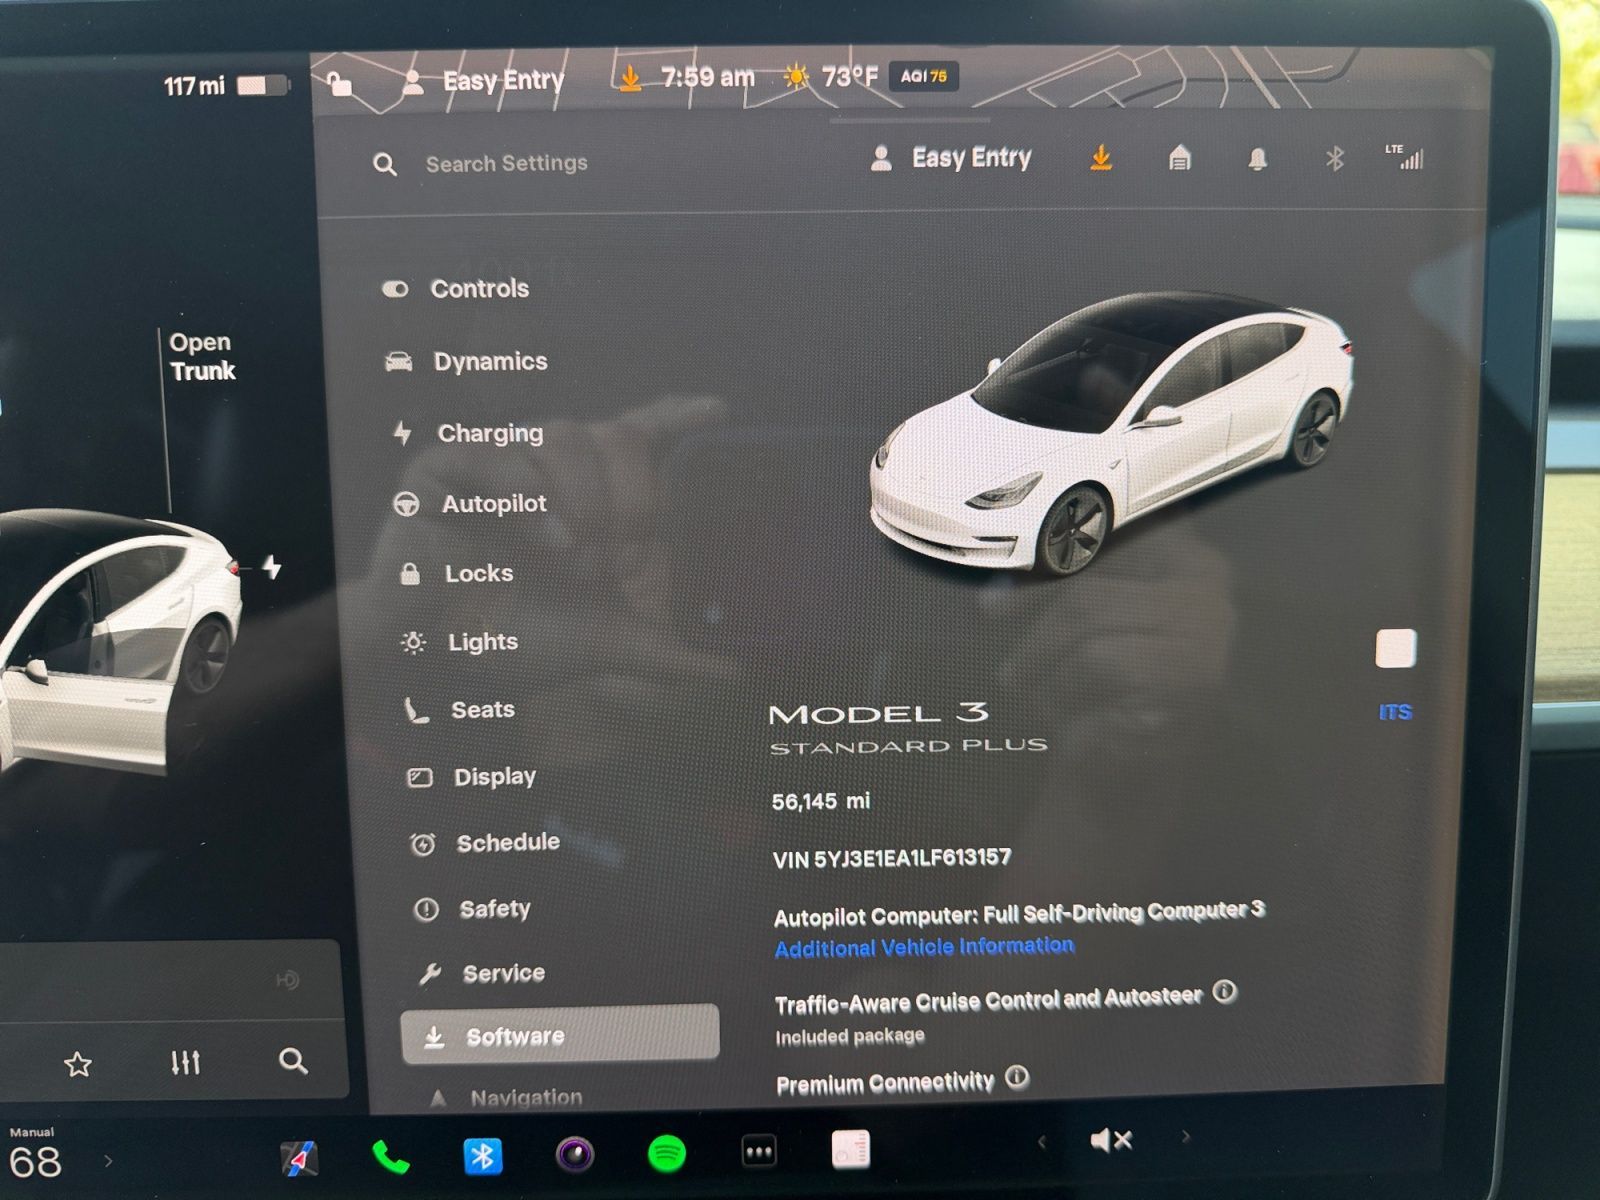The height and width of the screenshot is (1200, 1600).
Task: Open the Lights settings
Action: (x=459, y=642)
